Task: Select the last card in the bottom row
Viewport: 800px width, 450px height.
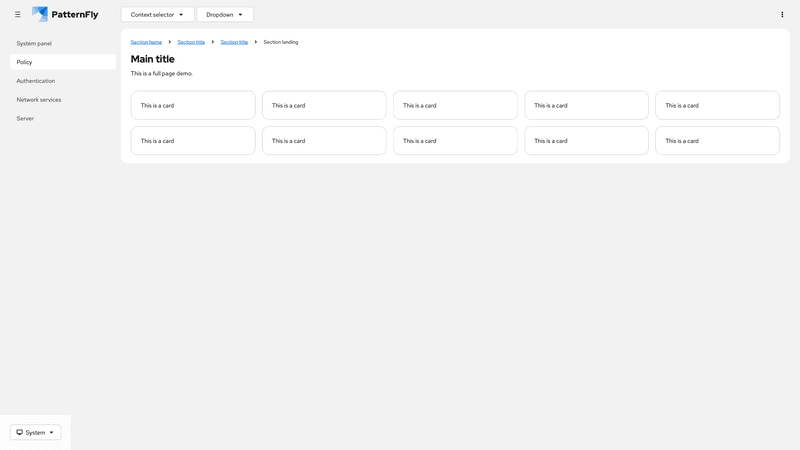Action: [x=717, y=141]
